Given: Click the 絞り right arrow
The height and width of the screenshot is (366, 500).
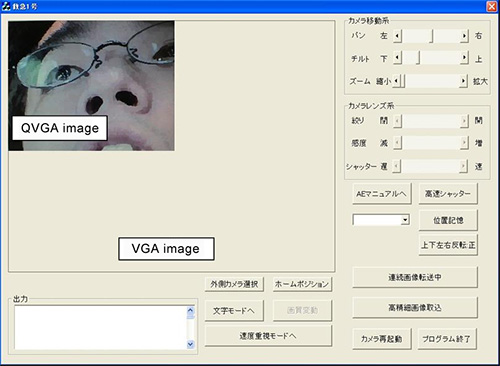Looking at the screenshot, I should pos(464,121).
